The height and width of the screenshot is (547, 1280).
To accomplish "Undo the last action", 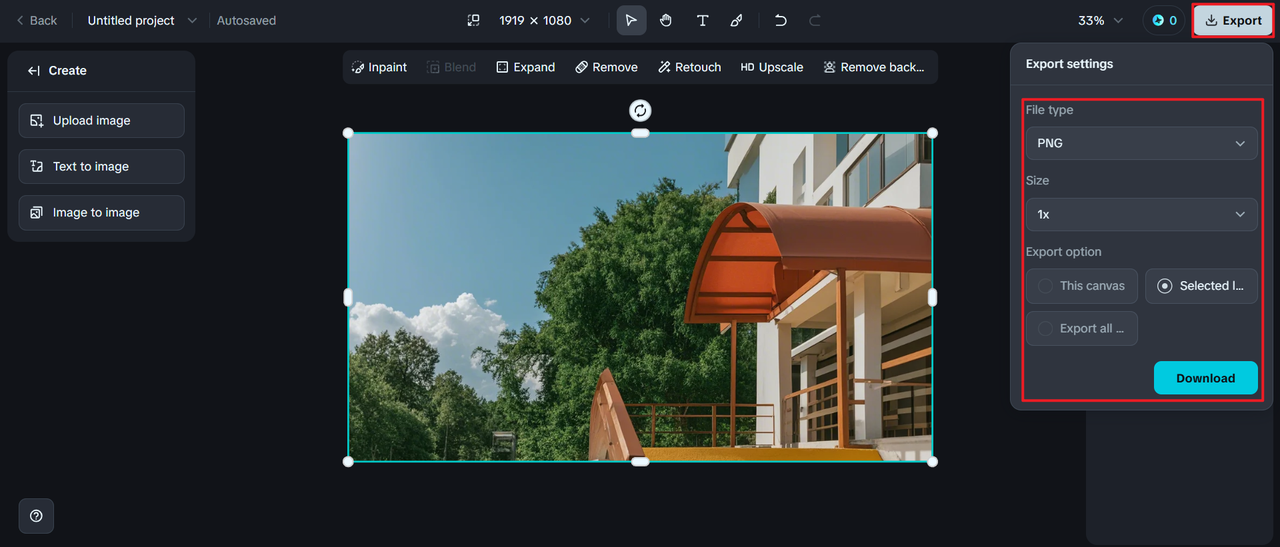I will point(781,20).
